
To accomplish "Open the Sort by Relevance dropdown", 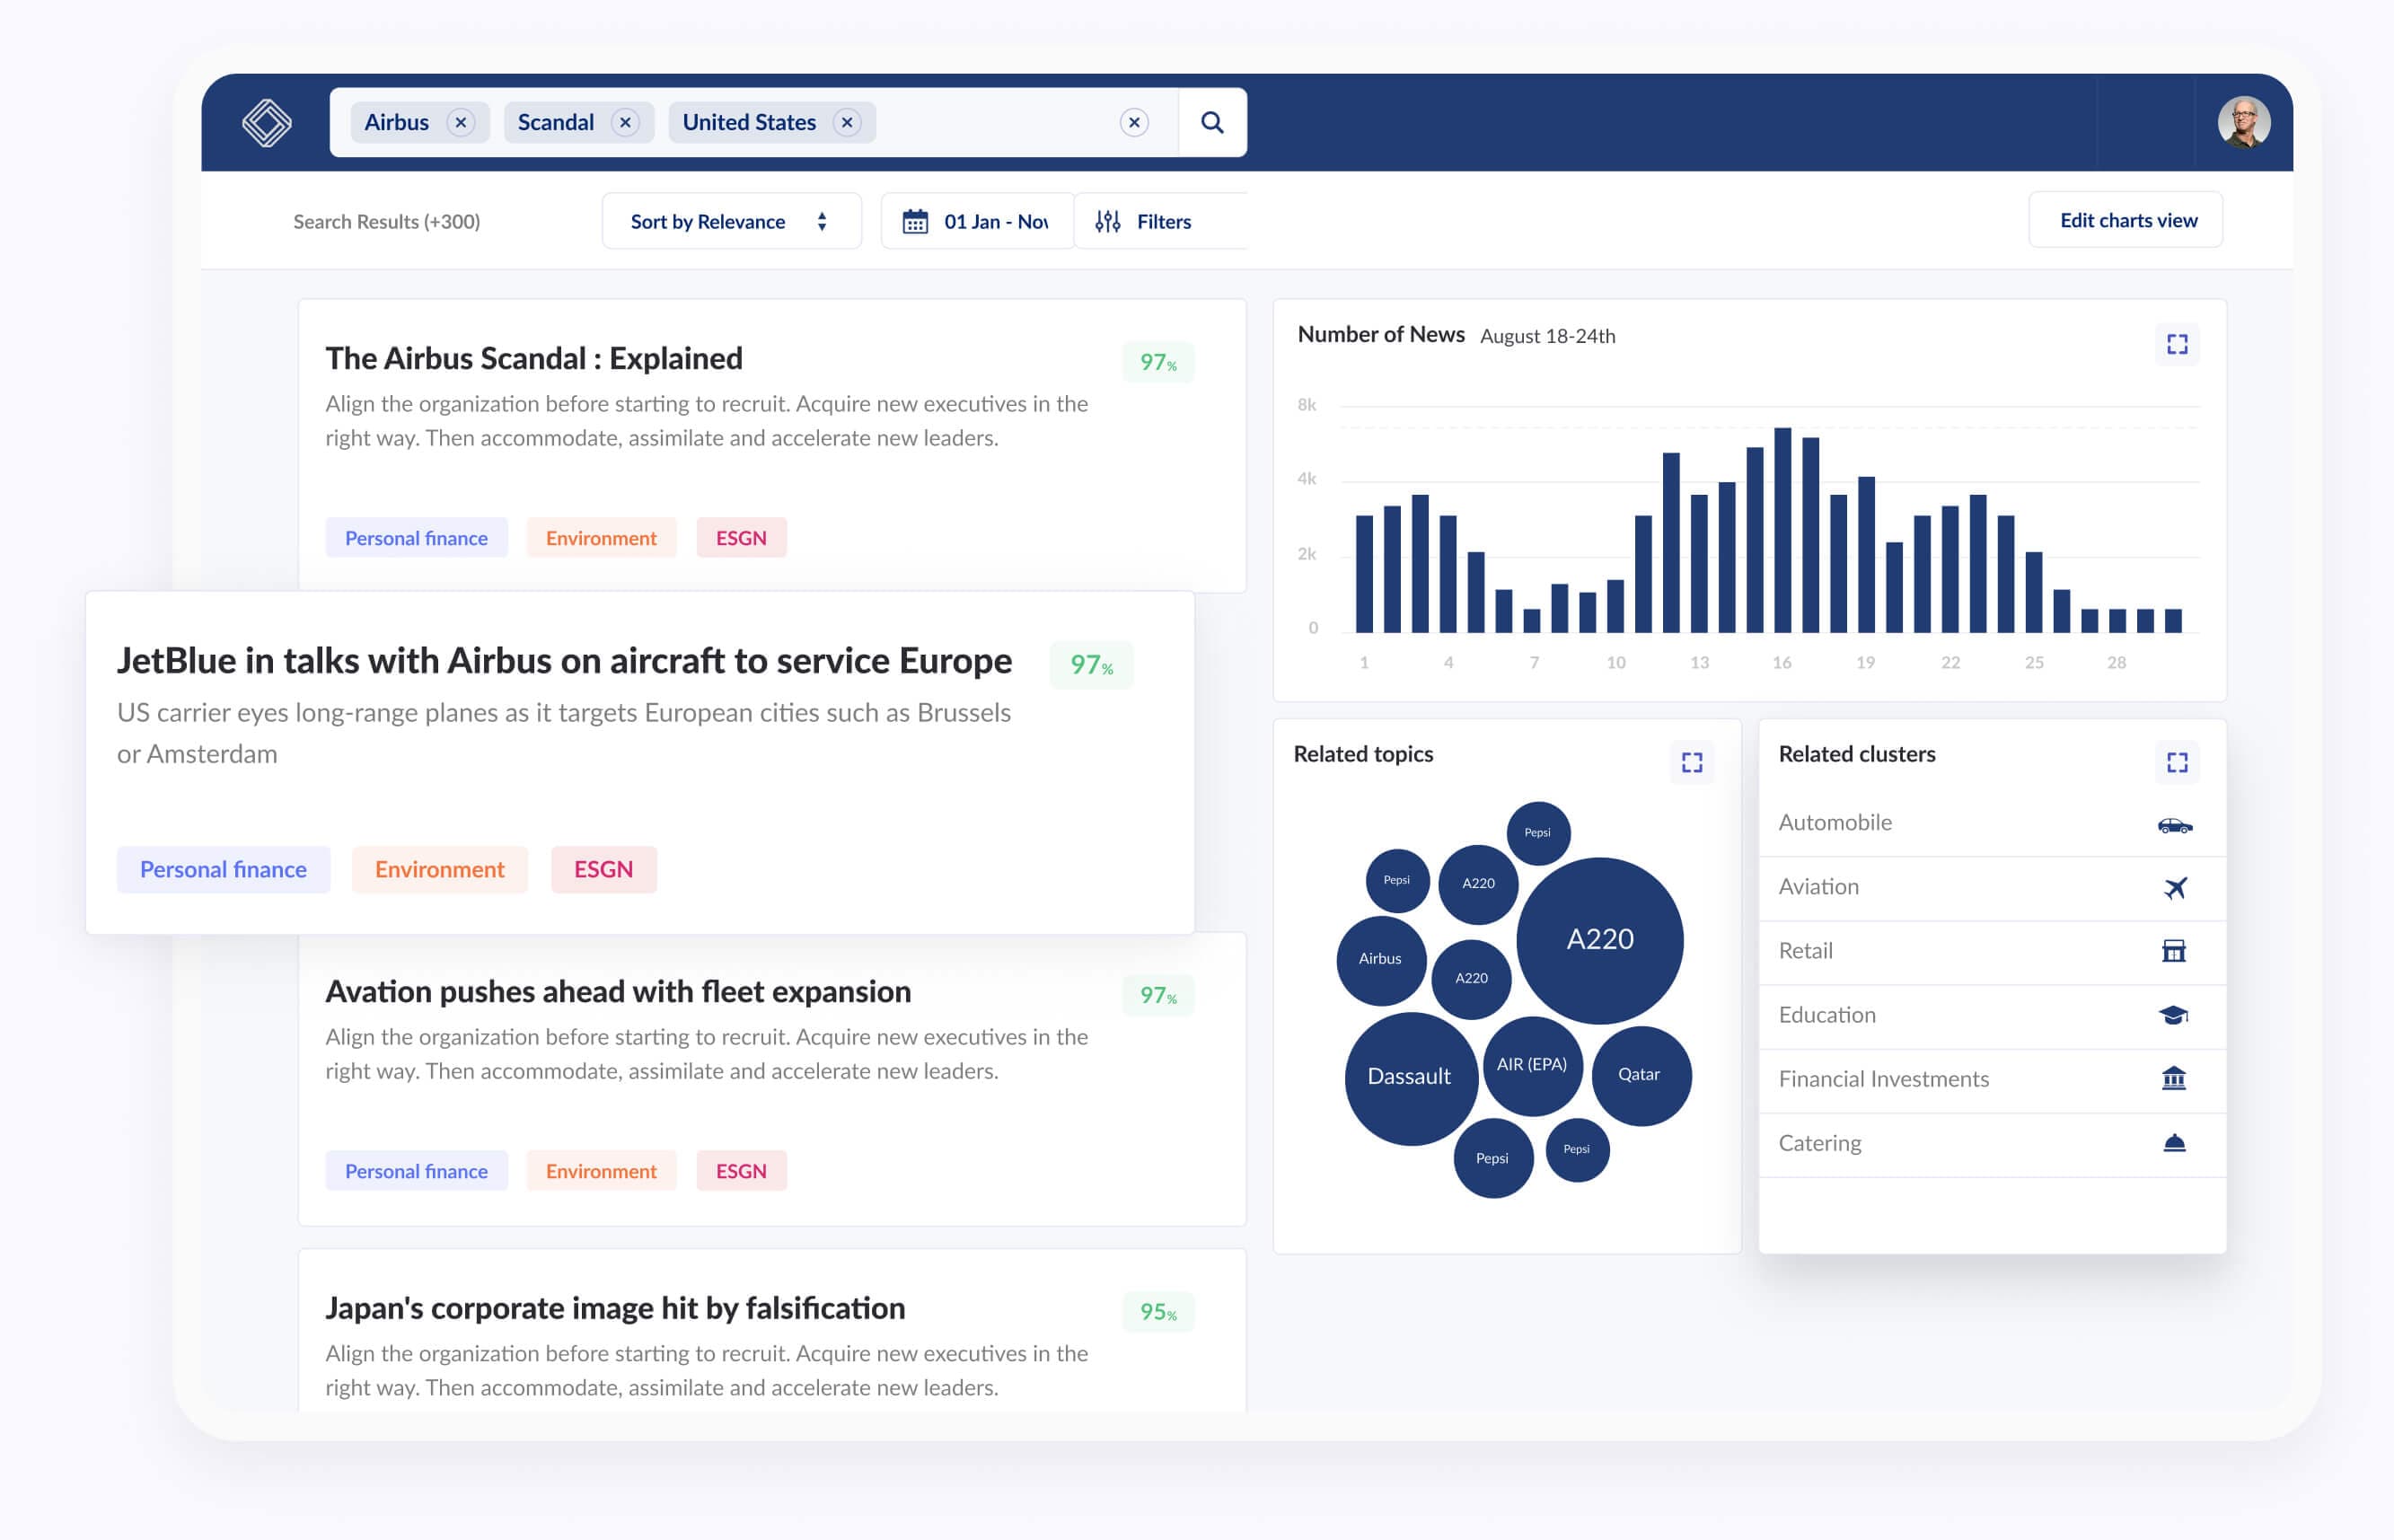I will (x=730, y=221).
